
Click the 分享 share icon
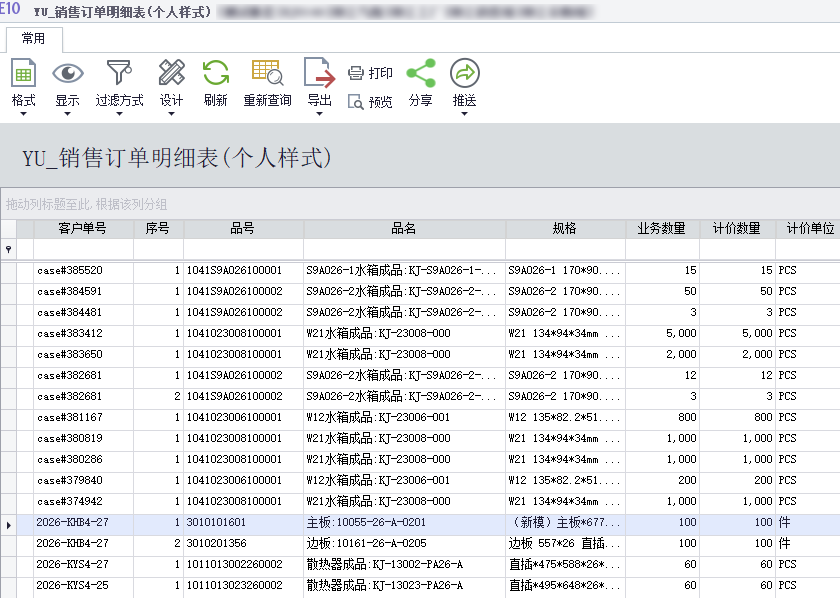pyautogui.click(x=421, y=73)
